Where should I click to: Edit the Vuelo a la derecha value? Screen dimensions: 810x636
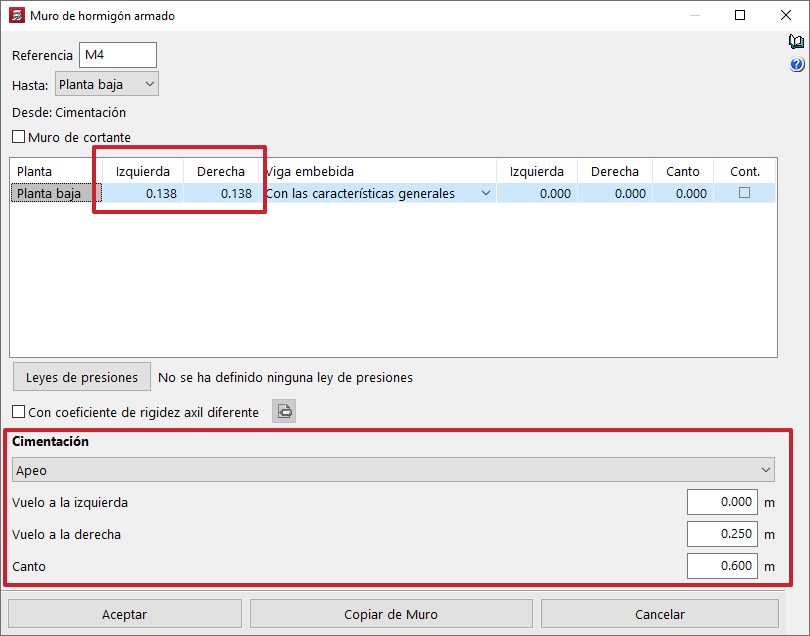pyautogui.click(x=722, y=535)
